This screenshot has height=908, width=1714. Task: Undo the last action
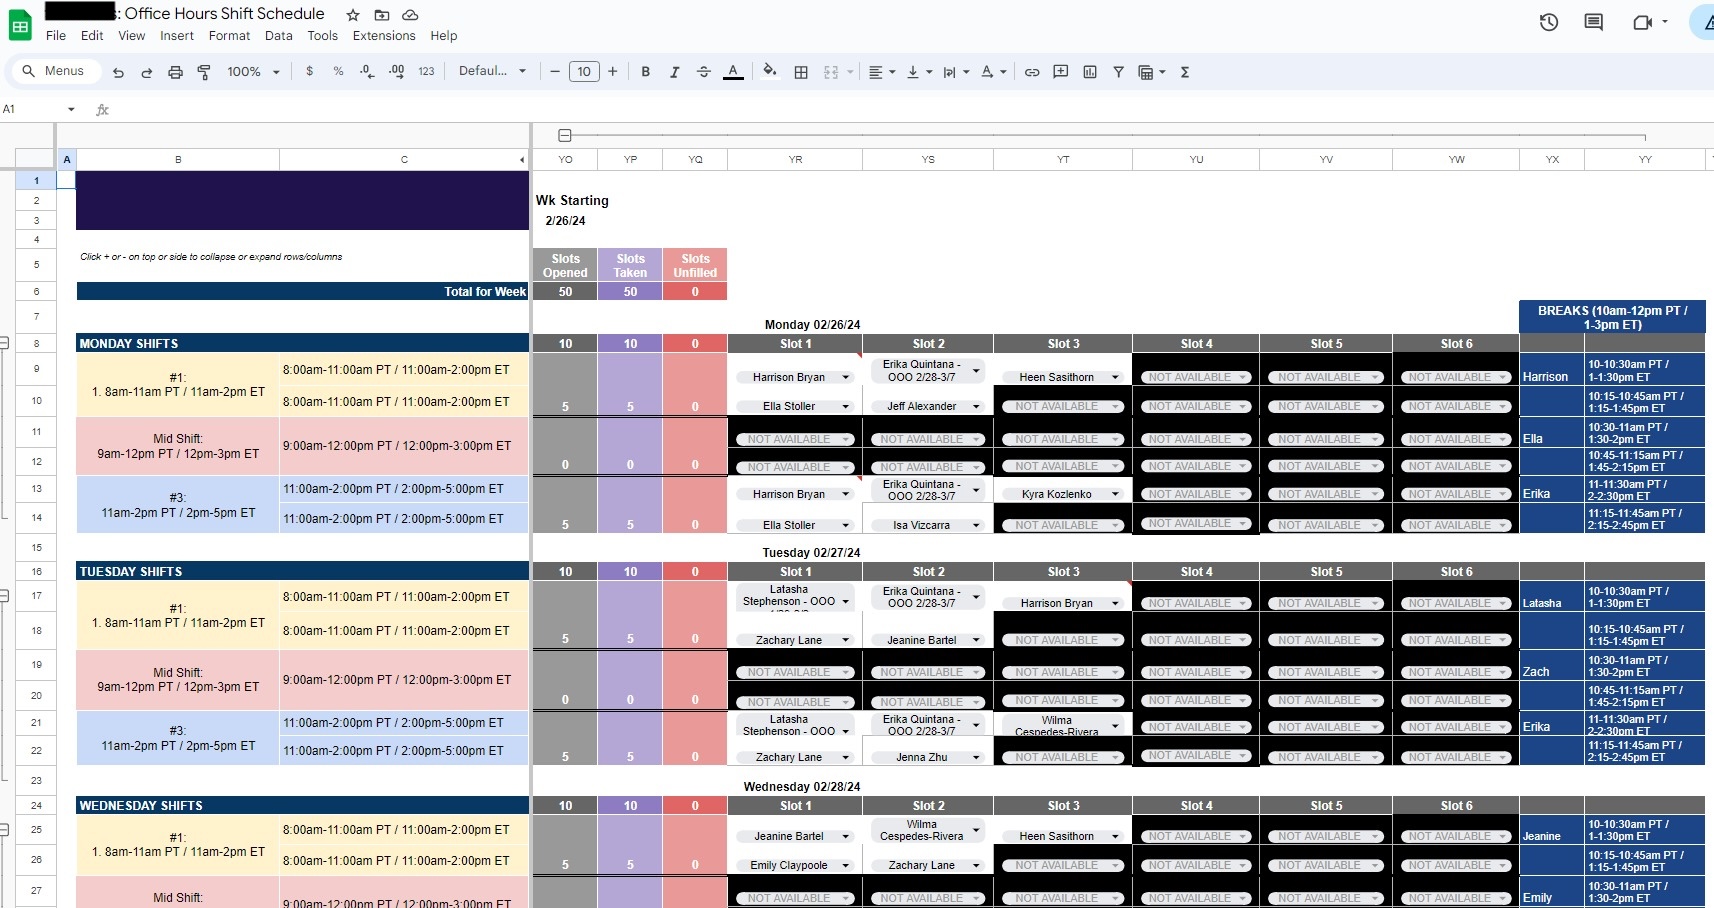[119, 72]
